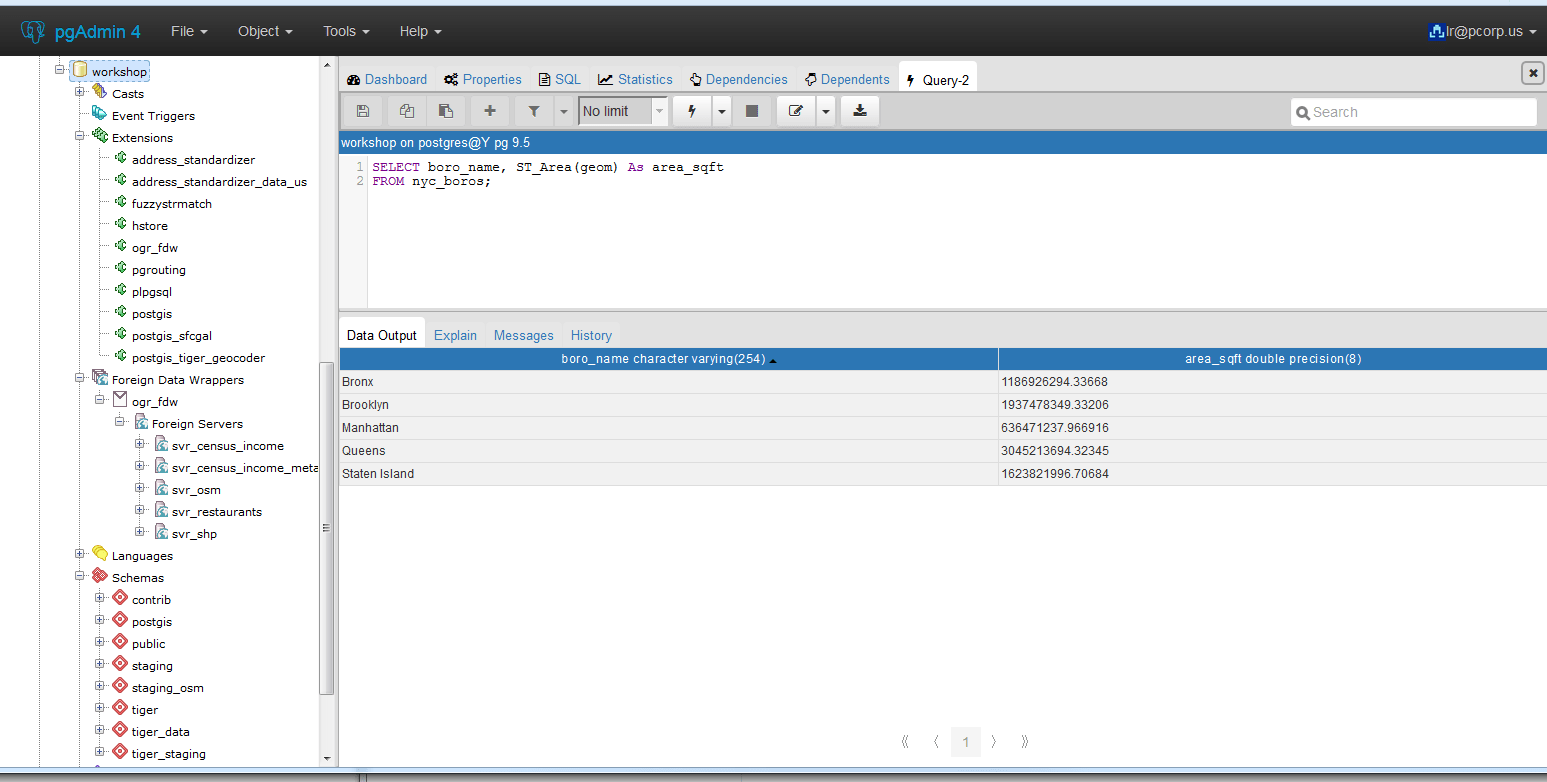1547x782 pixels.
Task: Copy rows with the copy icon
Action: click(406, 110)
